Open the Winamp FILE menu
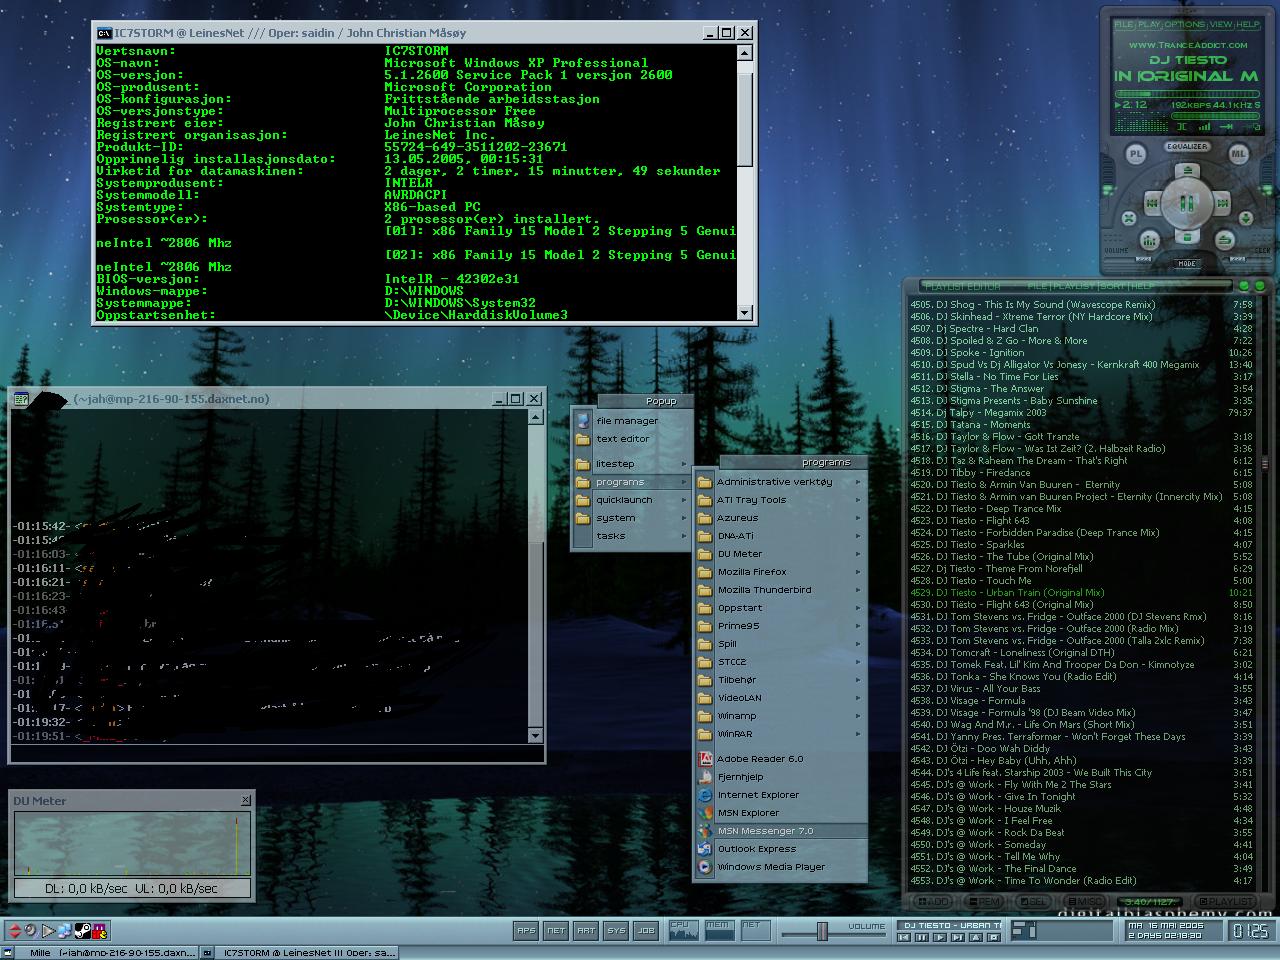The image size is (1280, 960). point(1124,24)
